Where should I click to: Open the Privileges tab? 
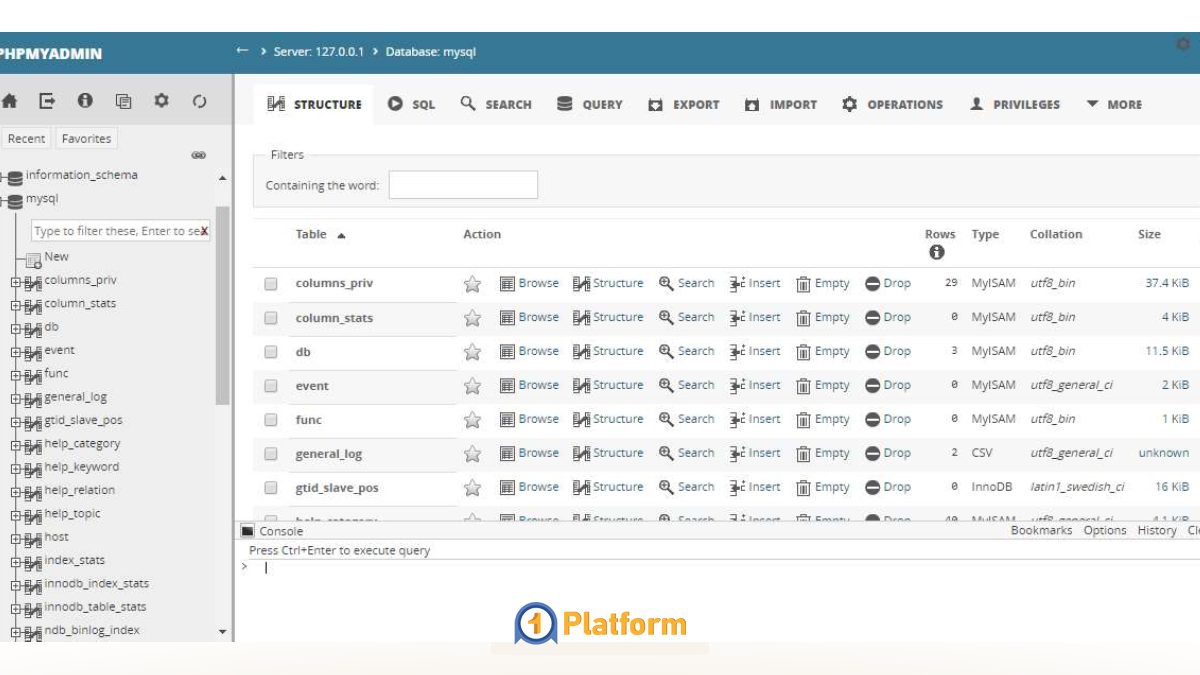[x=1015, y=104]
